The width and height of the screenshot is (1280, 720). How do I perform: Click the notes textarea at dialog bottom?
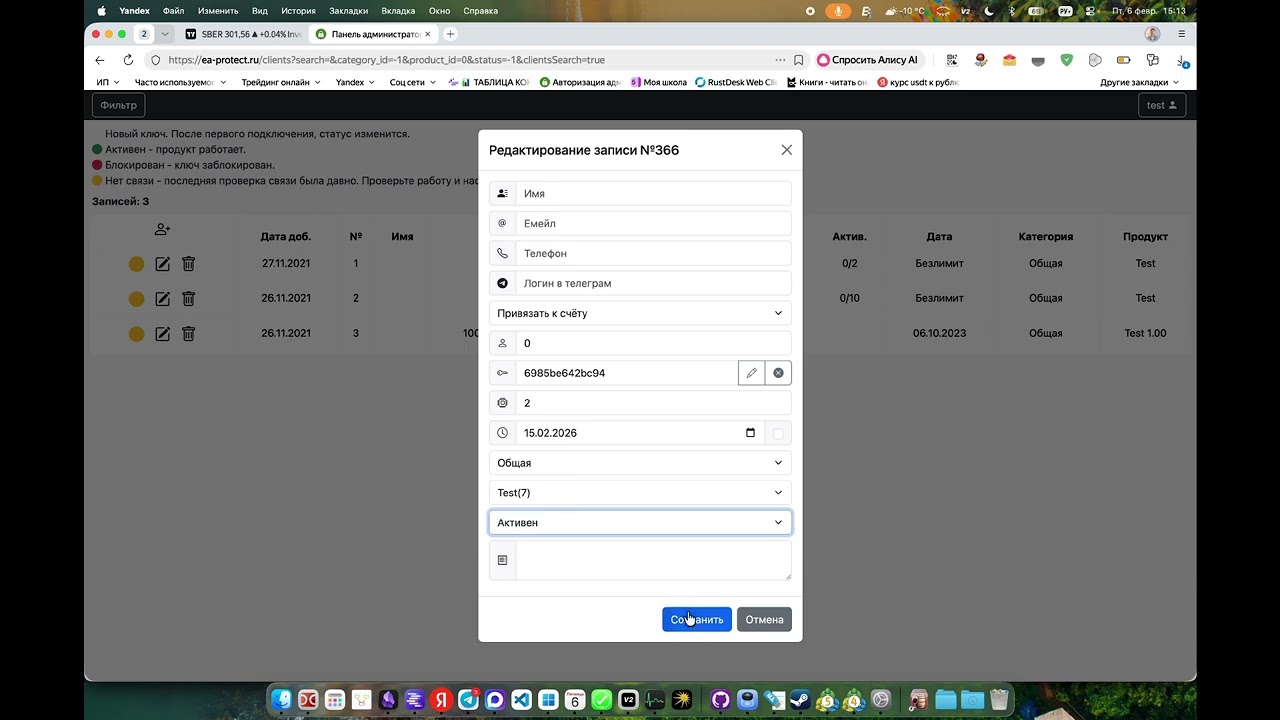pos(653,561)
